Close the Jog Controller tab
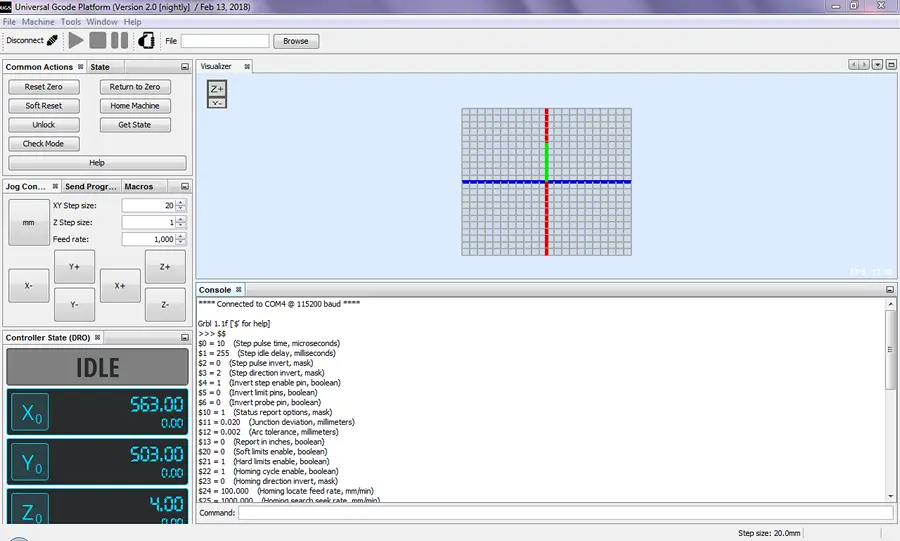 (55, 186)
